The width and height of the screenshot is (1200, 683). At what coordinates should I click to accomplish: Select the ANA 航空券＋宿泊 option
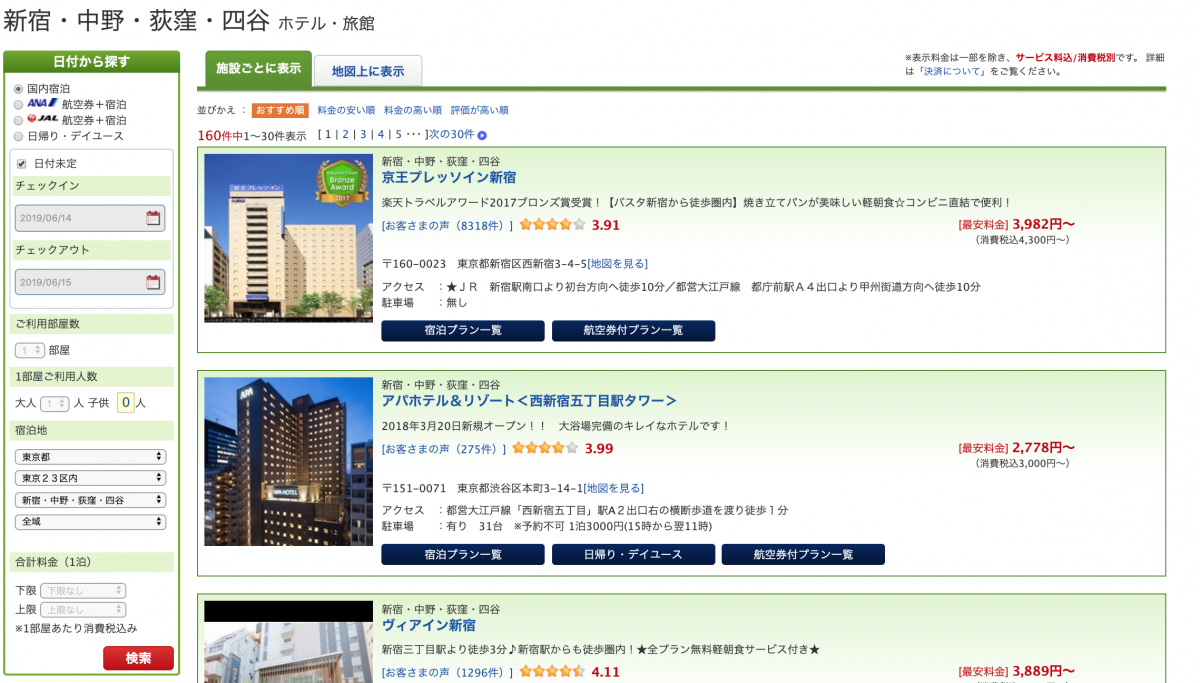tap(18, 104)
